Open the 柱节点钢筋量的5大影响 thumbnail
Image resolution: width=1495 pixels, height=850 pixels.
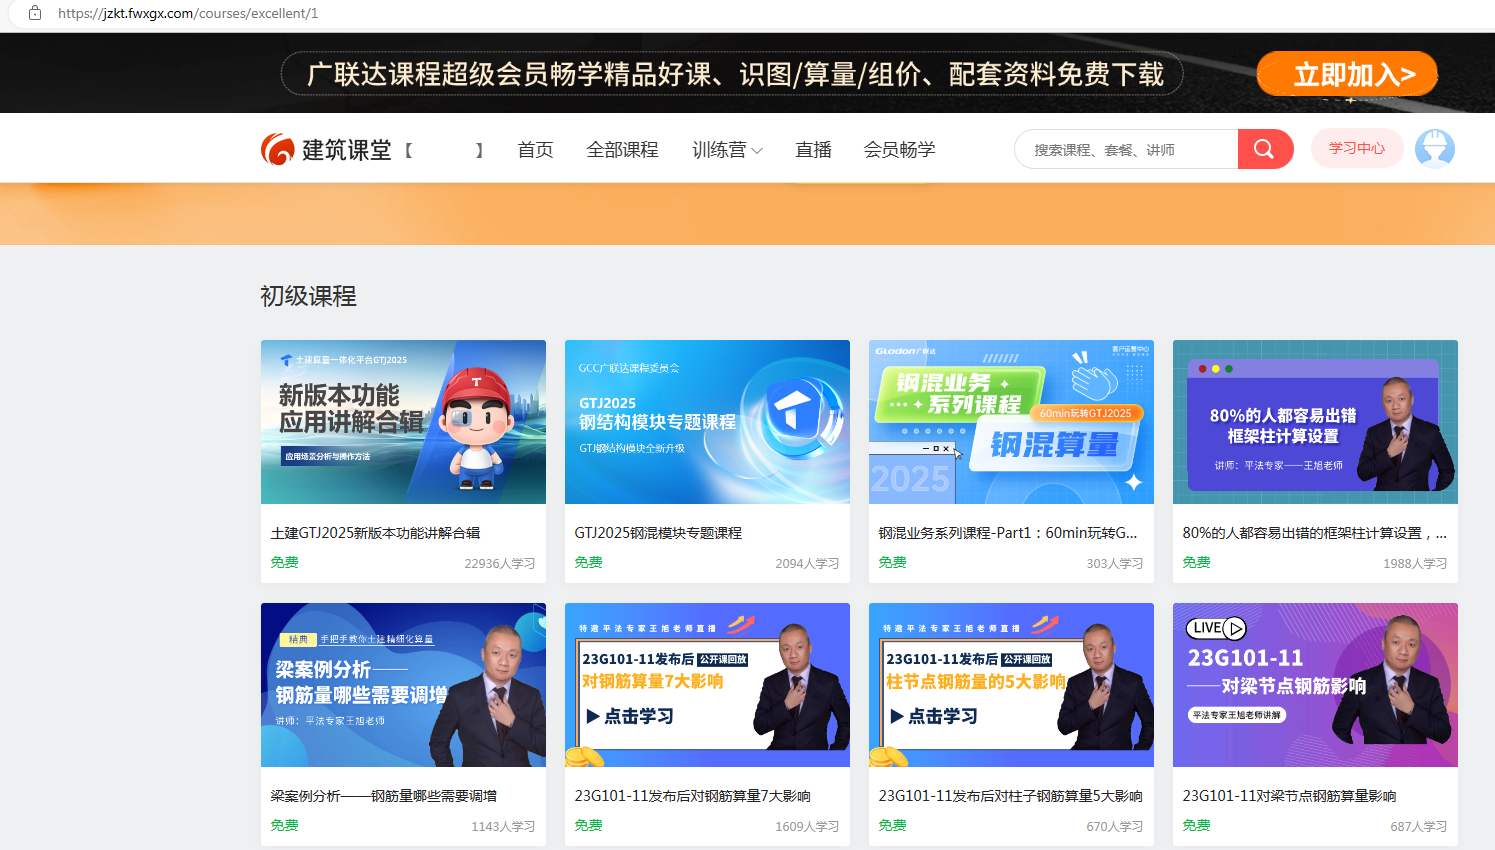click(x=1011, y=685)
